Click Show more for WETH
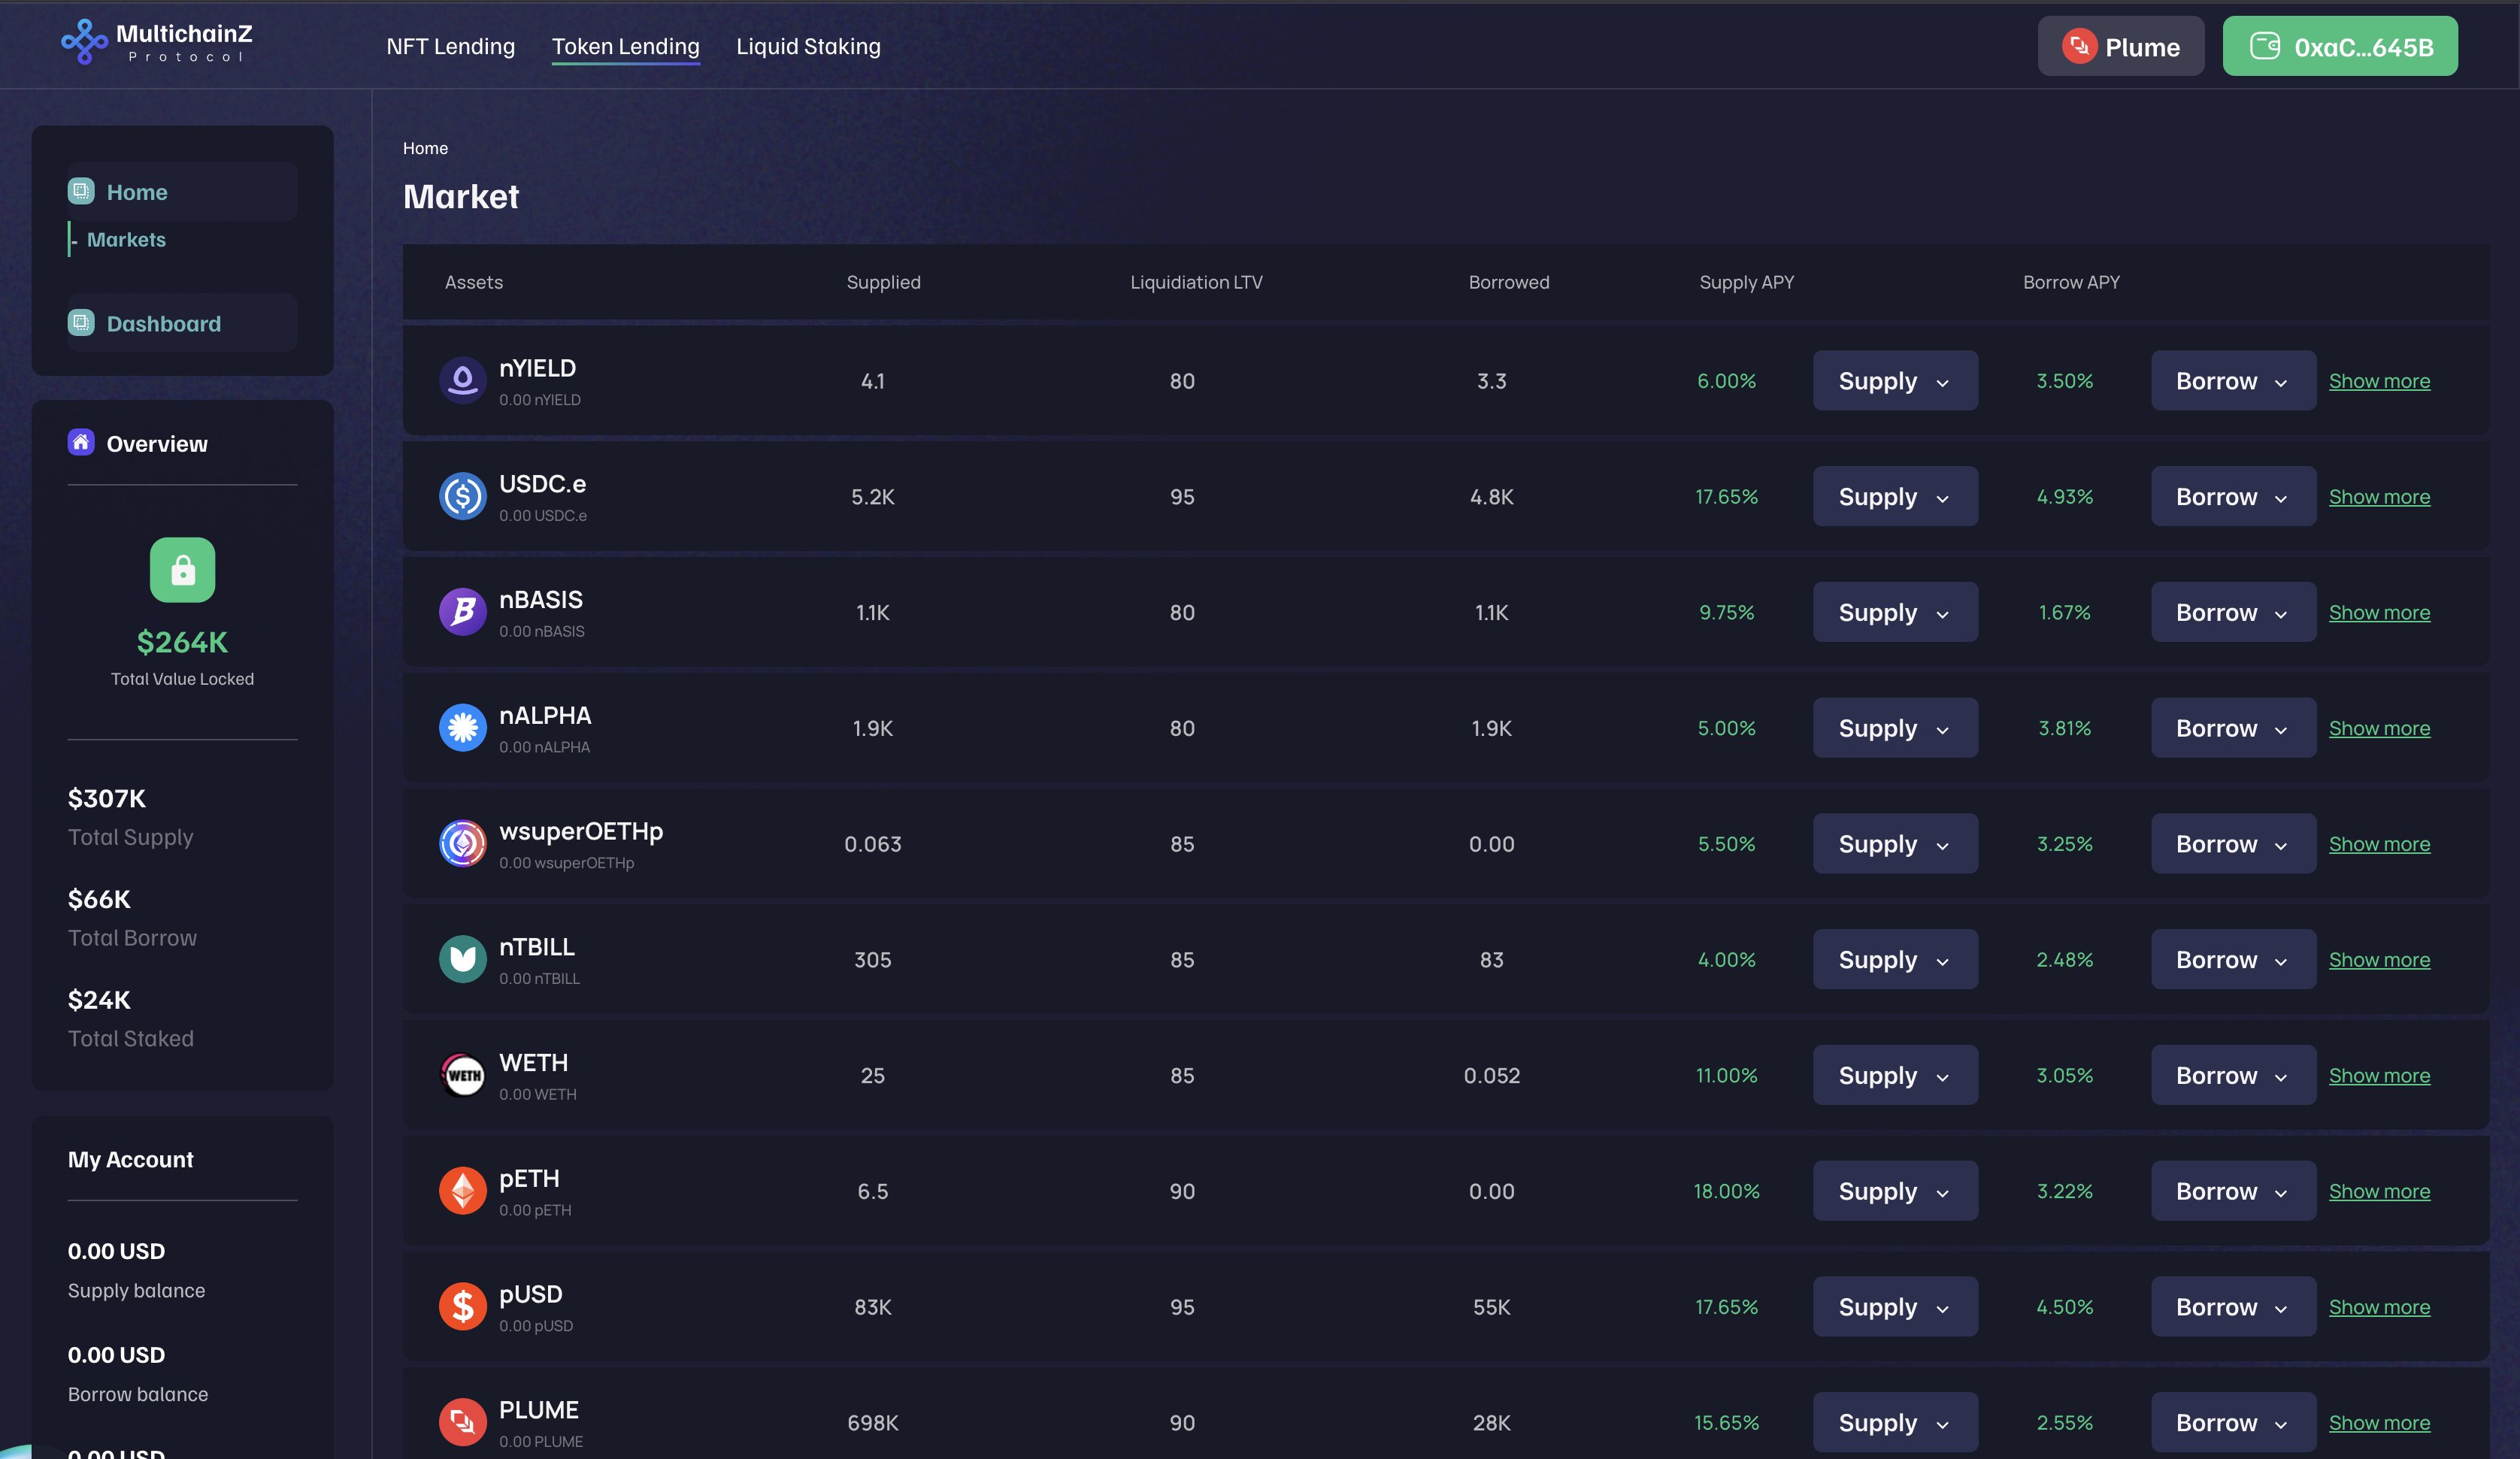This screenshot has width=2520, height=1459. click(2380, 1075)
